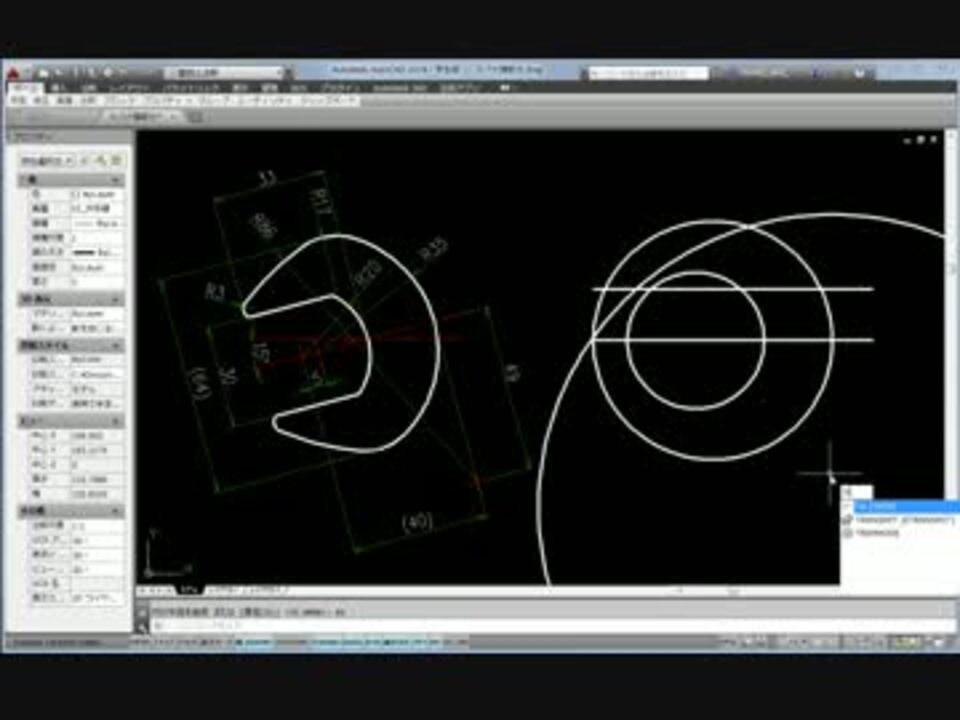Select the second TRANSPARENCY suggestion in autocomplete list
The width and height of the screenshot is (960, 720).
(x=901, y=520)
